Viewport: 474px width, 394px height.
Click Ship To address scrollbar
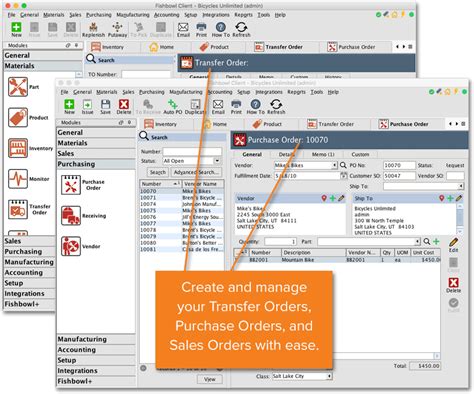(x=460, y=218)
